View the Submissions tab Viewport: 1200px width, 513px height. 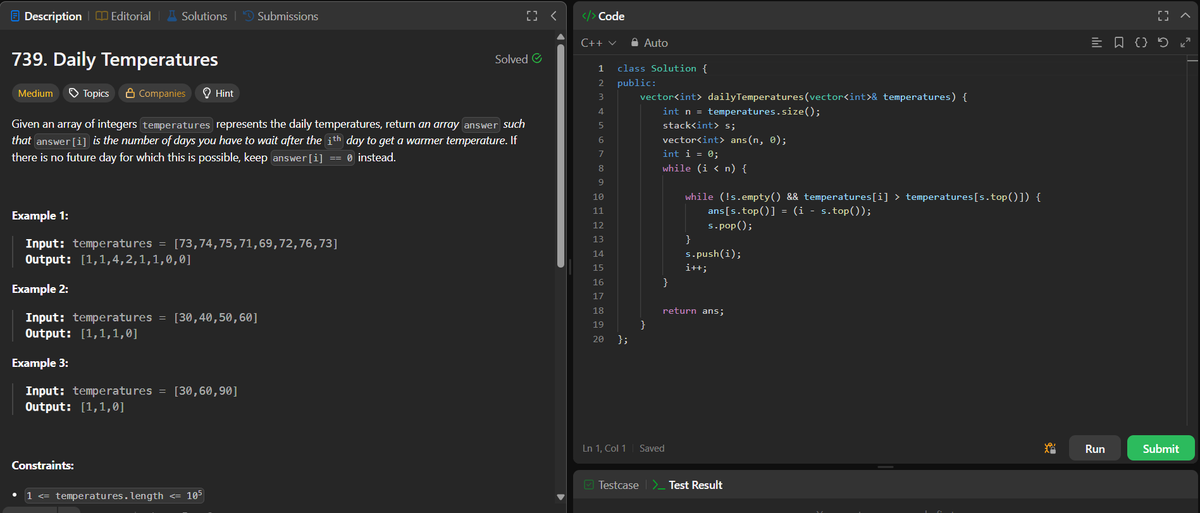pyautogui.click(x=279, y=16)
